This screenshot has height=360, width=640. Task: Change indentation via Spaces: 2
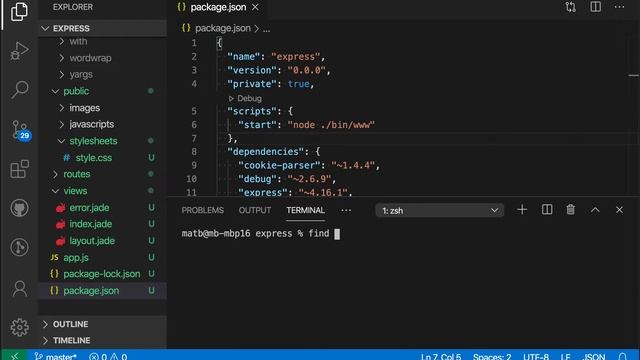(x=492, y=356)
